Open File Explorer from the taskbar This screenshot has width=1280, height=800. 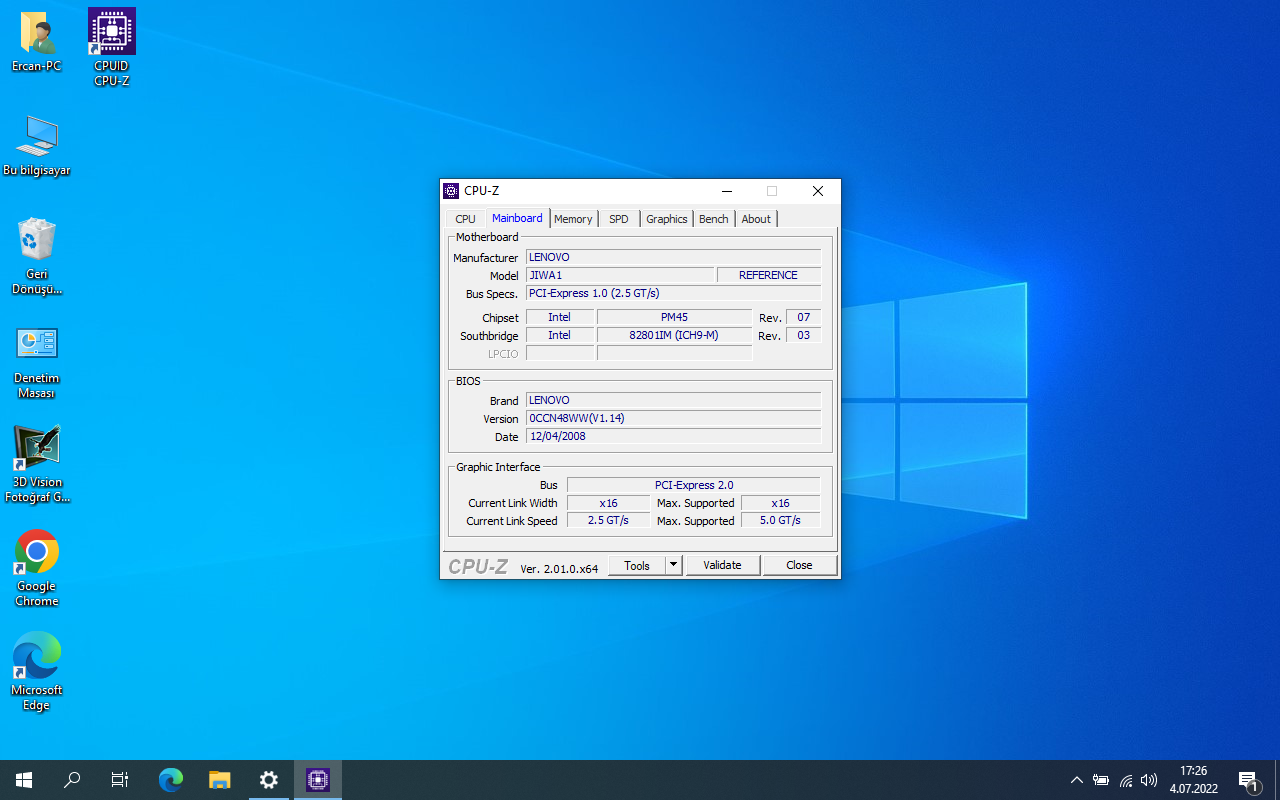pyautogui.click(x=220, y=780)
